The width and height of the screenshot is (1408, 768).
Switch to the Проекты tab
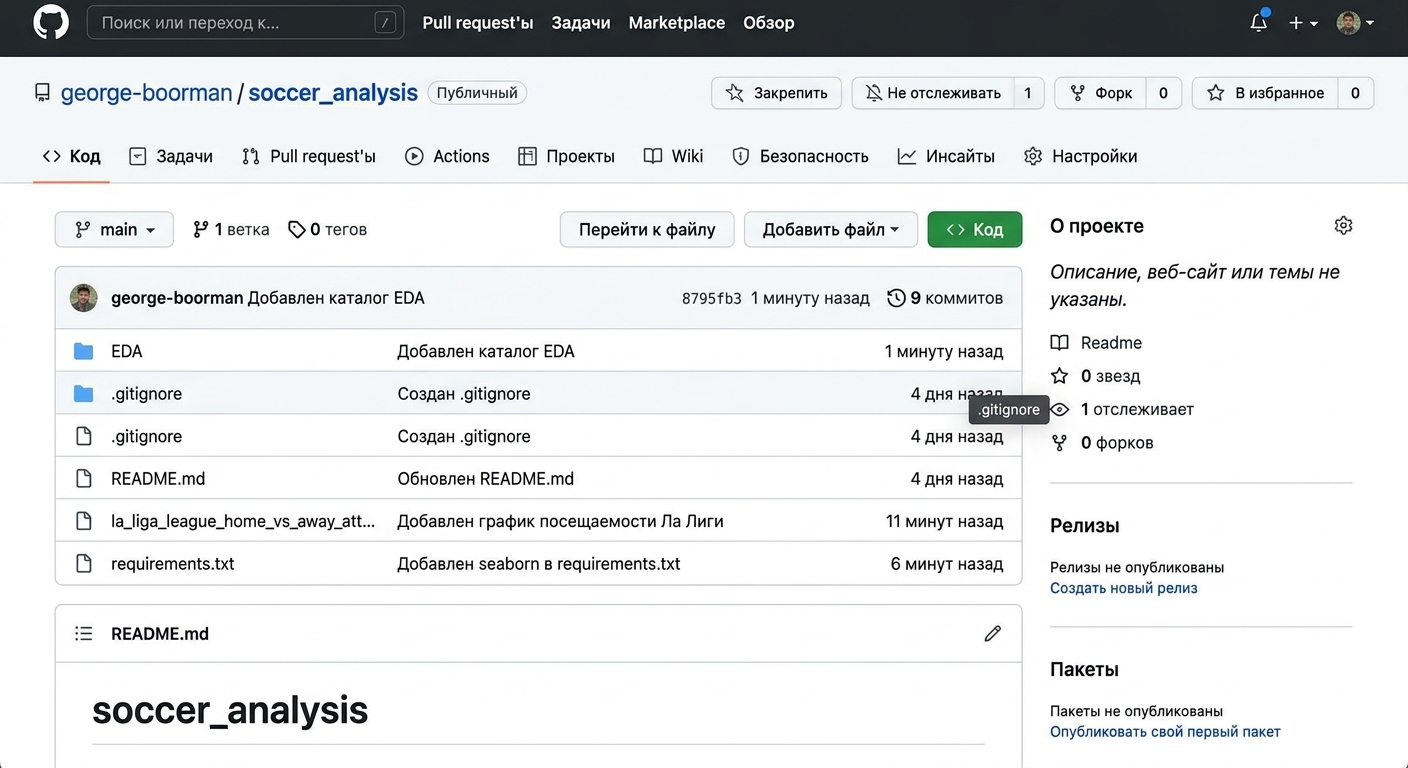(566, 156)
